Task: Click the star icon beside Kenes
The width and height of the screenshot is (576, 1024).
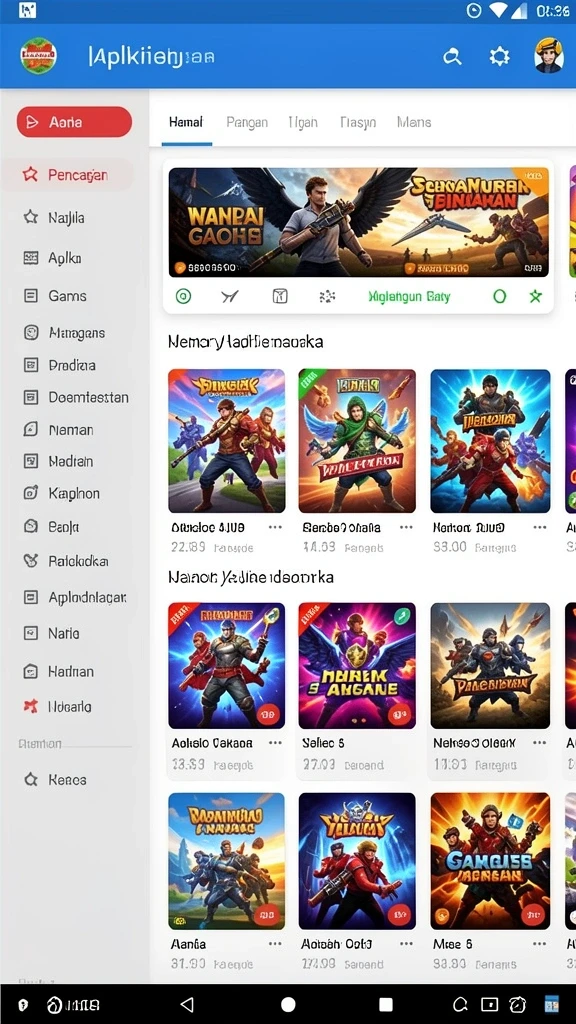Action: coord(31,779)
